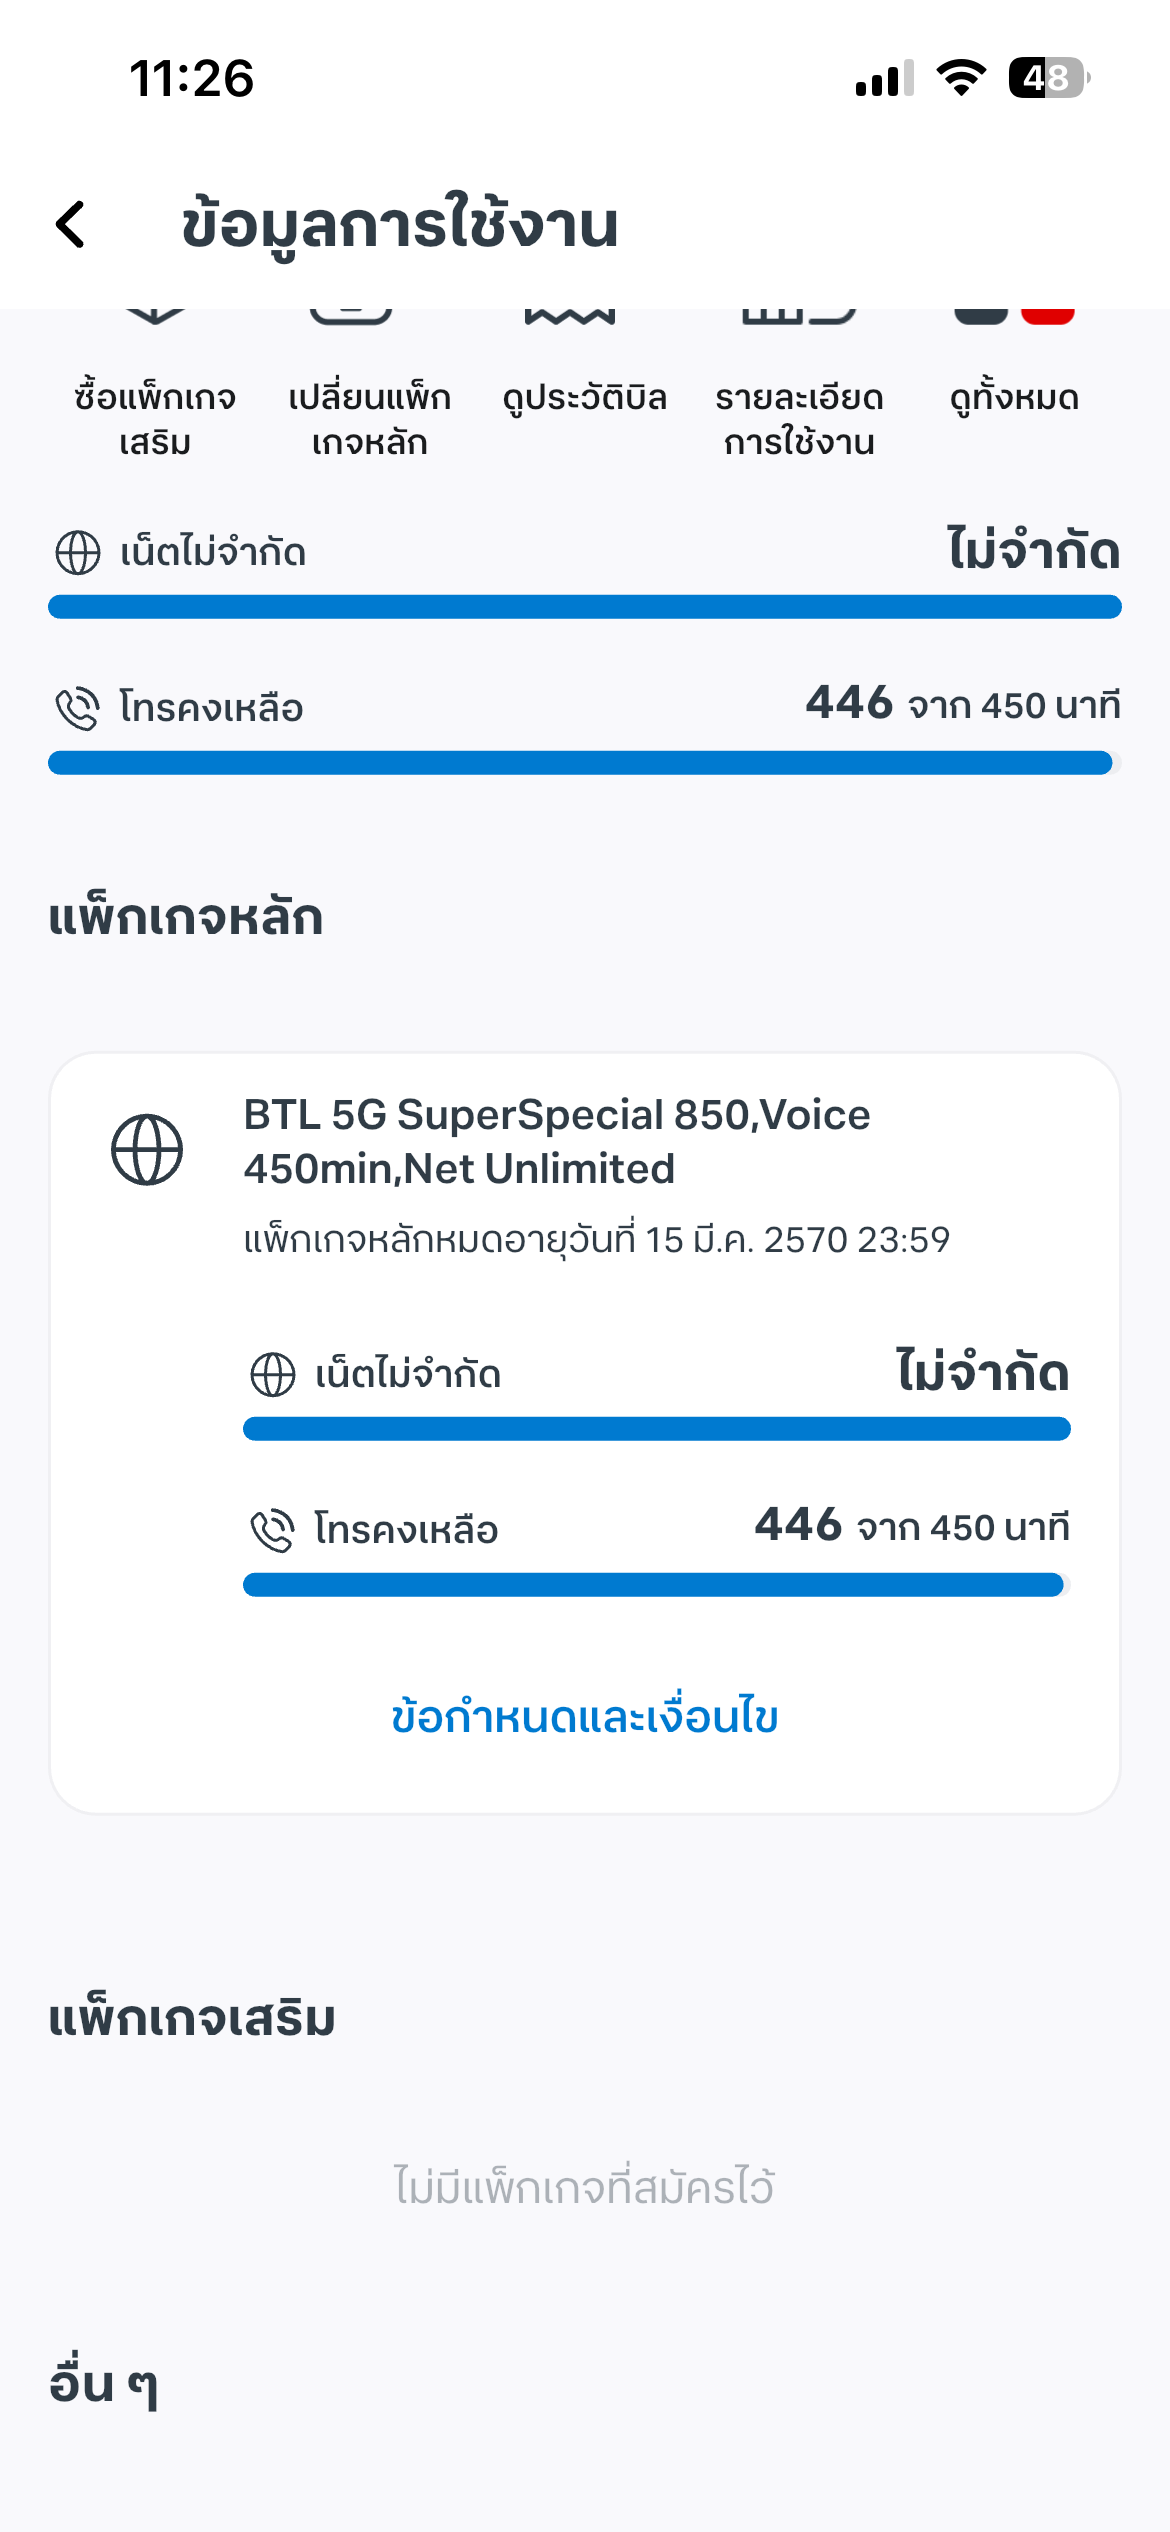This screenshot has height=2532, width=1170.
Task: Tap large globe icon in package card
Action: tap(147, 1150)
